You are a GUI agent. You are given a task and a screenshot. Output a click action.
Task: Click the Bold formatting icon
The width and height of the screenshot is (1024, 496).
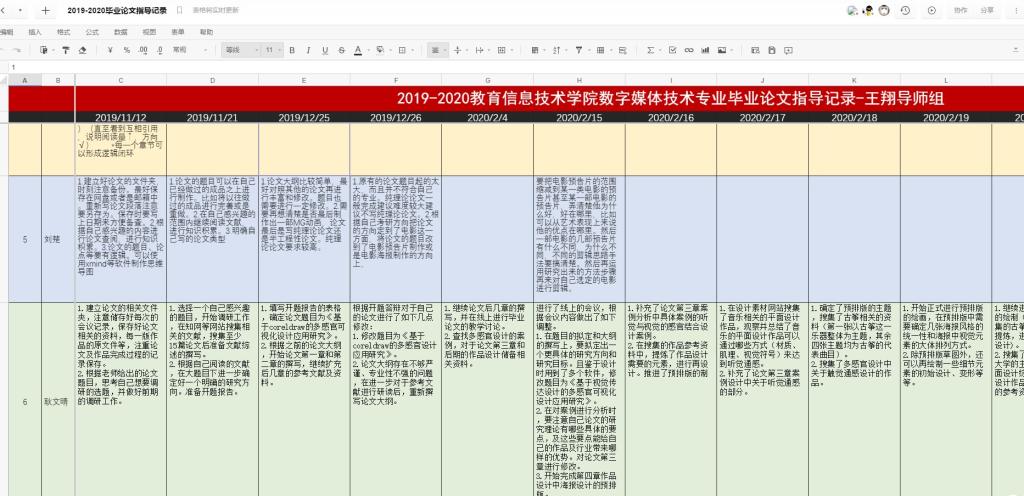pos(293,49)
